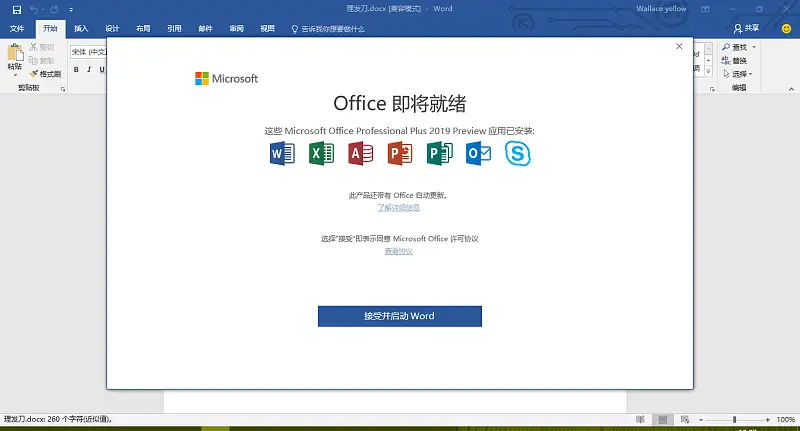Click the 替换 (Replace) button
The height and width of the screenshot is (431, 800).
point(734,61)
